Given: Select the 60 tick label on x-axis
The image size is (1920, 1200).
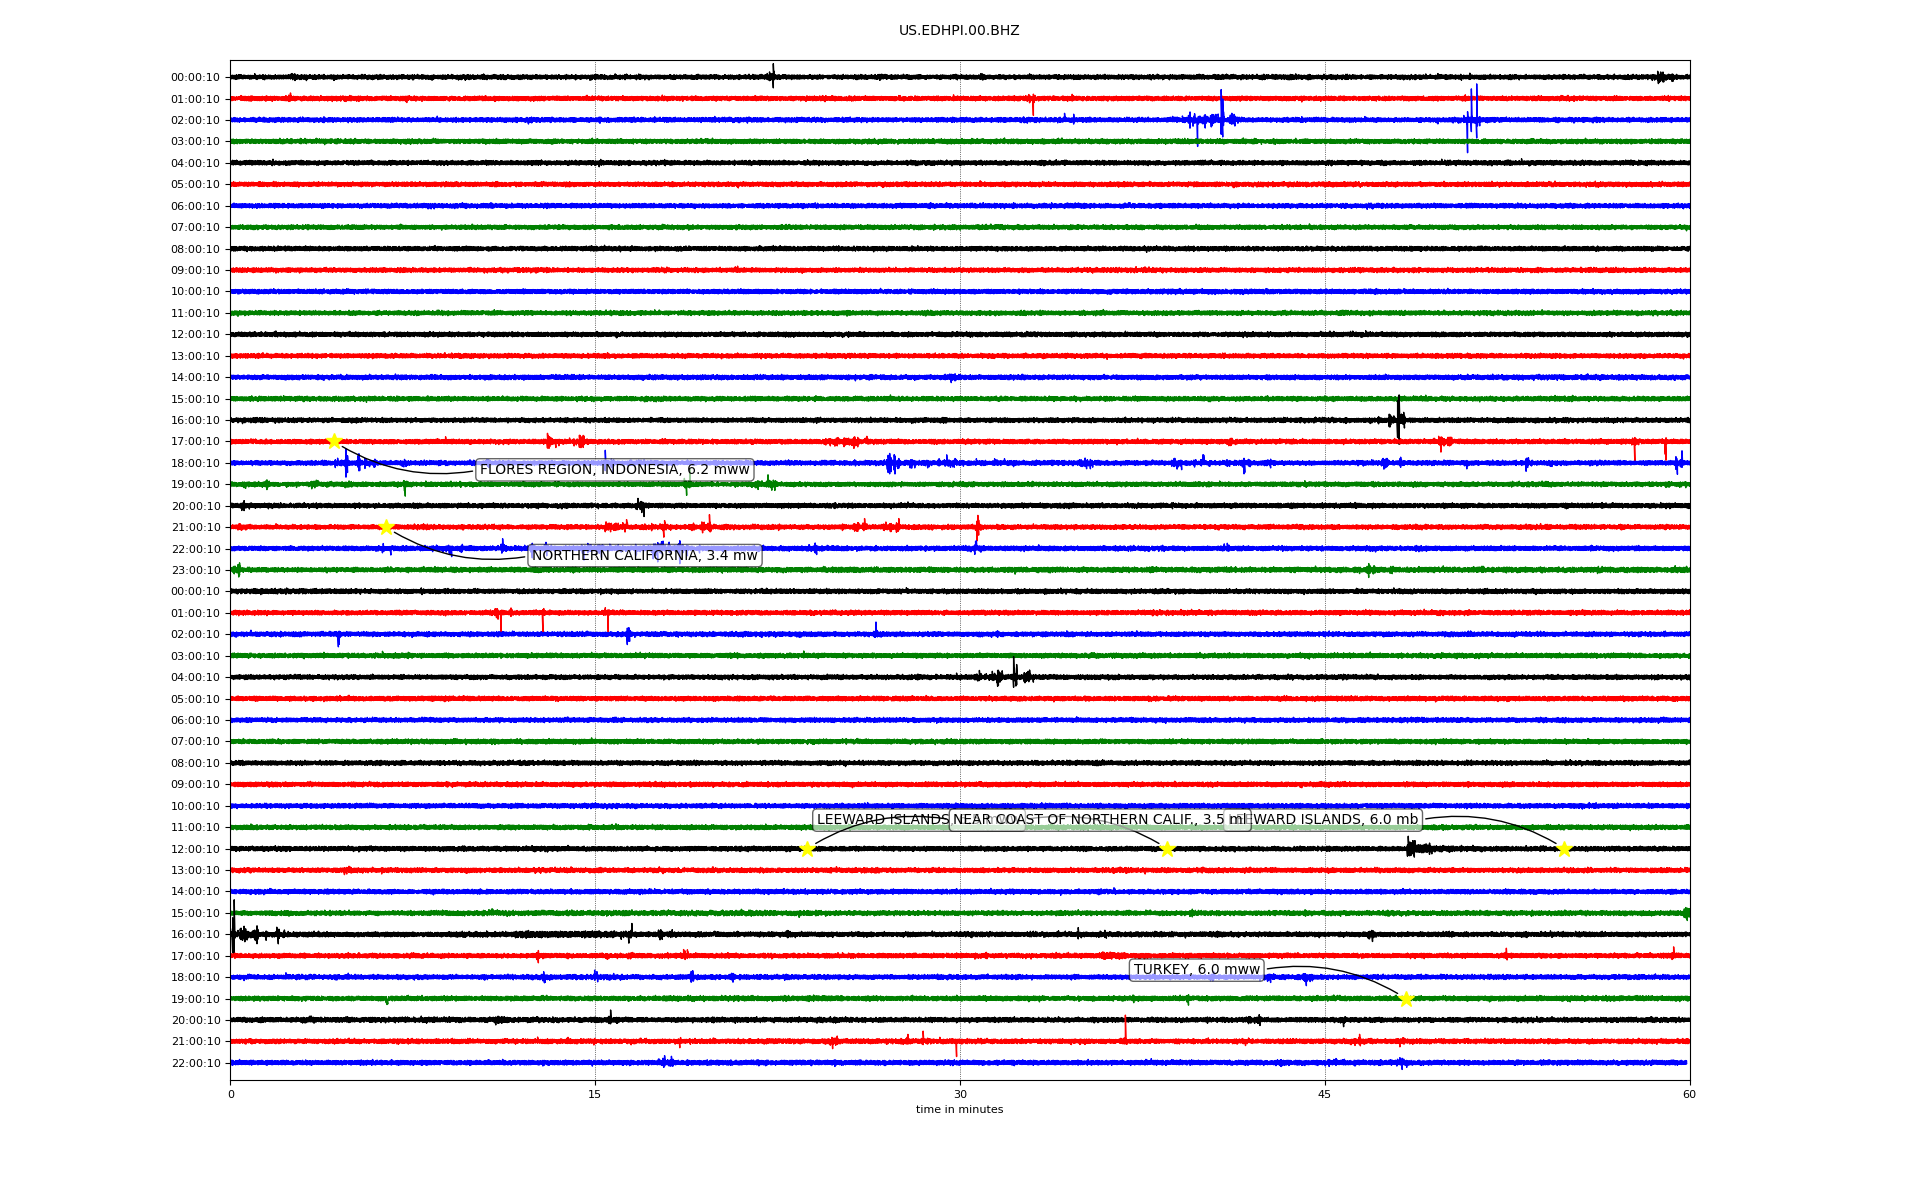Looking at the screenshot, I should (1689, 1094).
